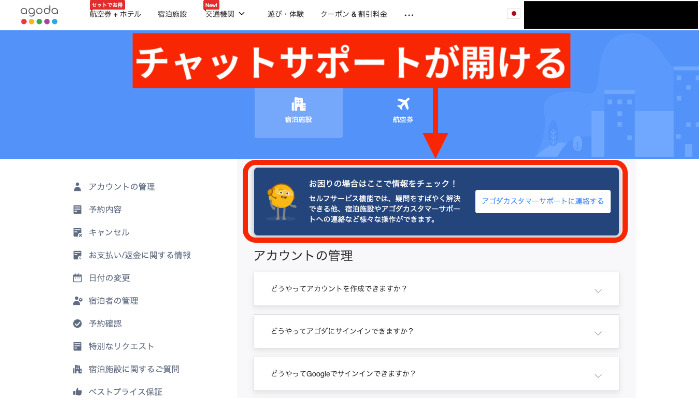This screenshot has width=699, height=398.
Task: Open ベストプライス保証 sidebar link
Action: pos(125,392)
